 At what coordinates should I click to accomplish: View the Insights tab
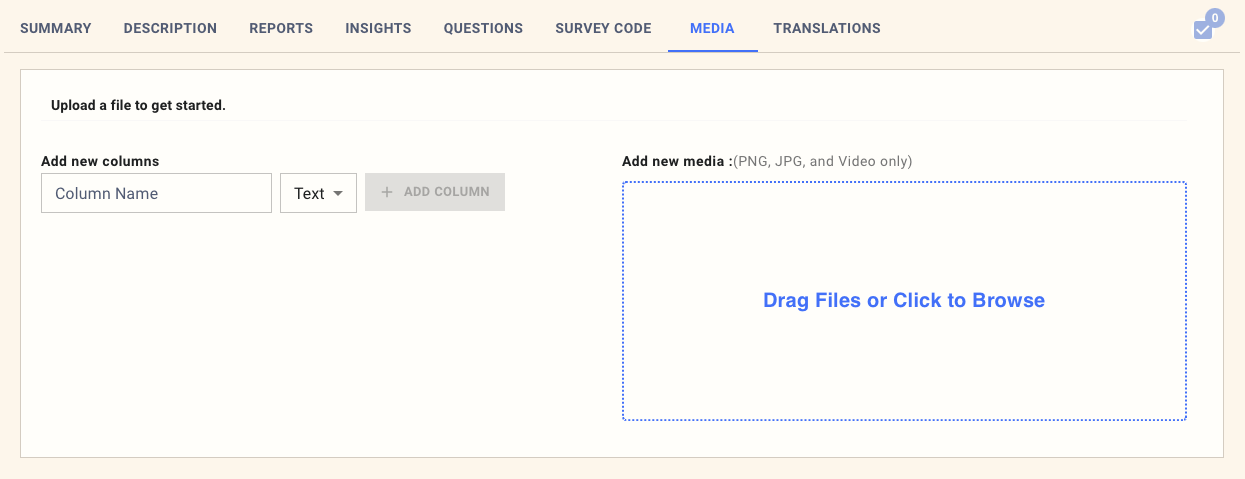(x=378, y=28)
